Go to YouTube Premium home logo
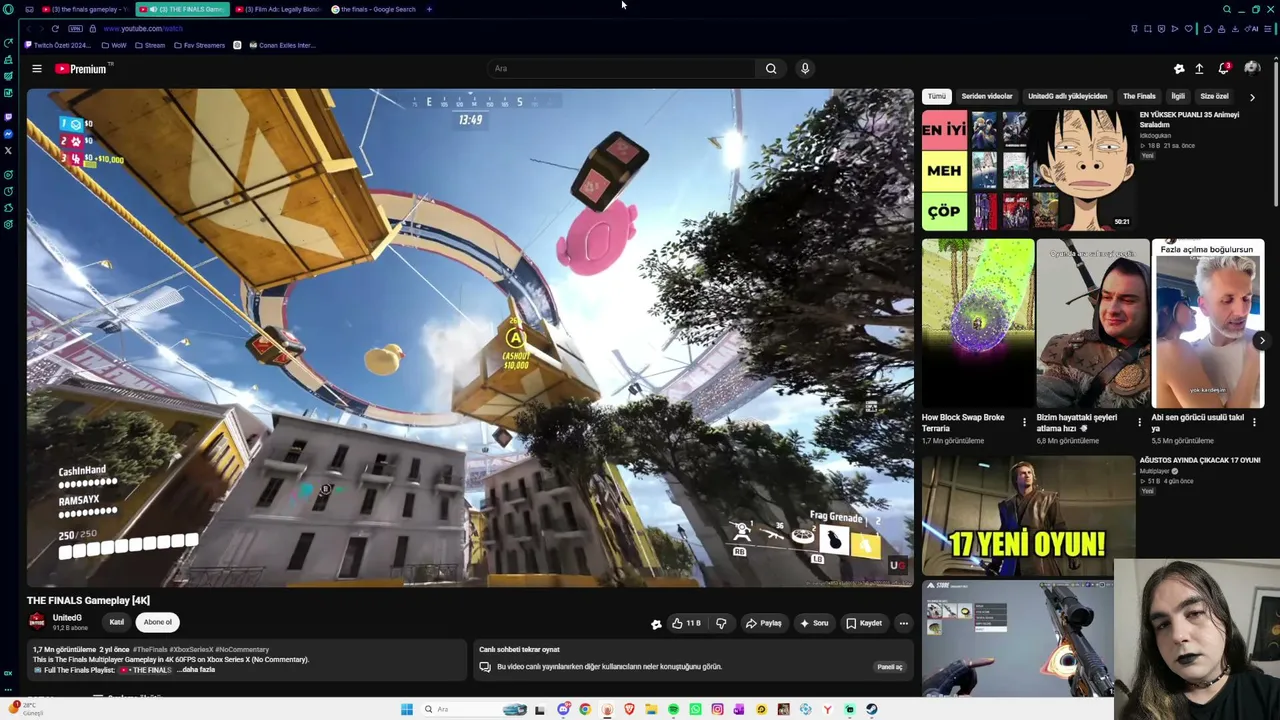This screenshot has width=1280, height=720. (x=83, y=69)
